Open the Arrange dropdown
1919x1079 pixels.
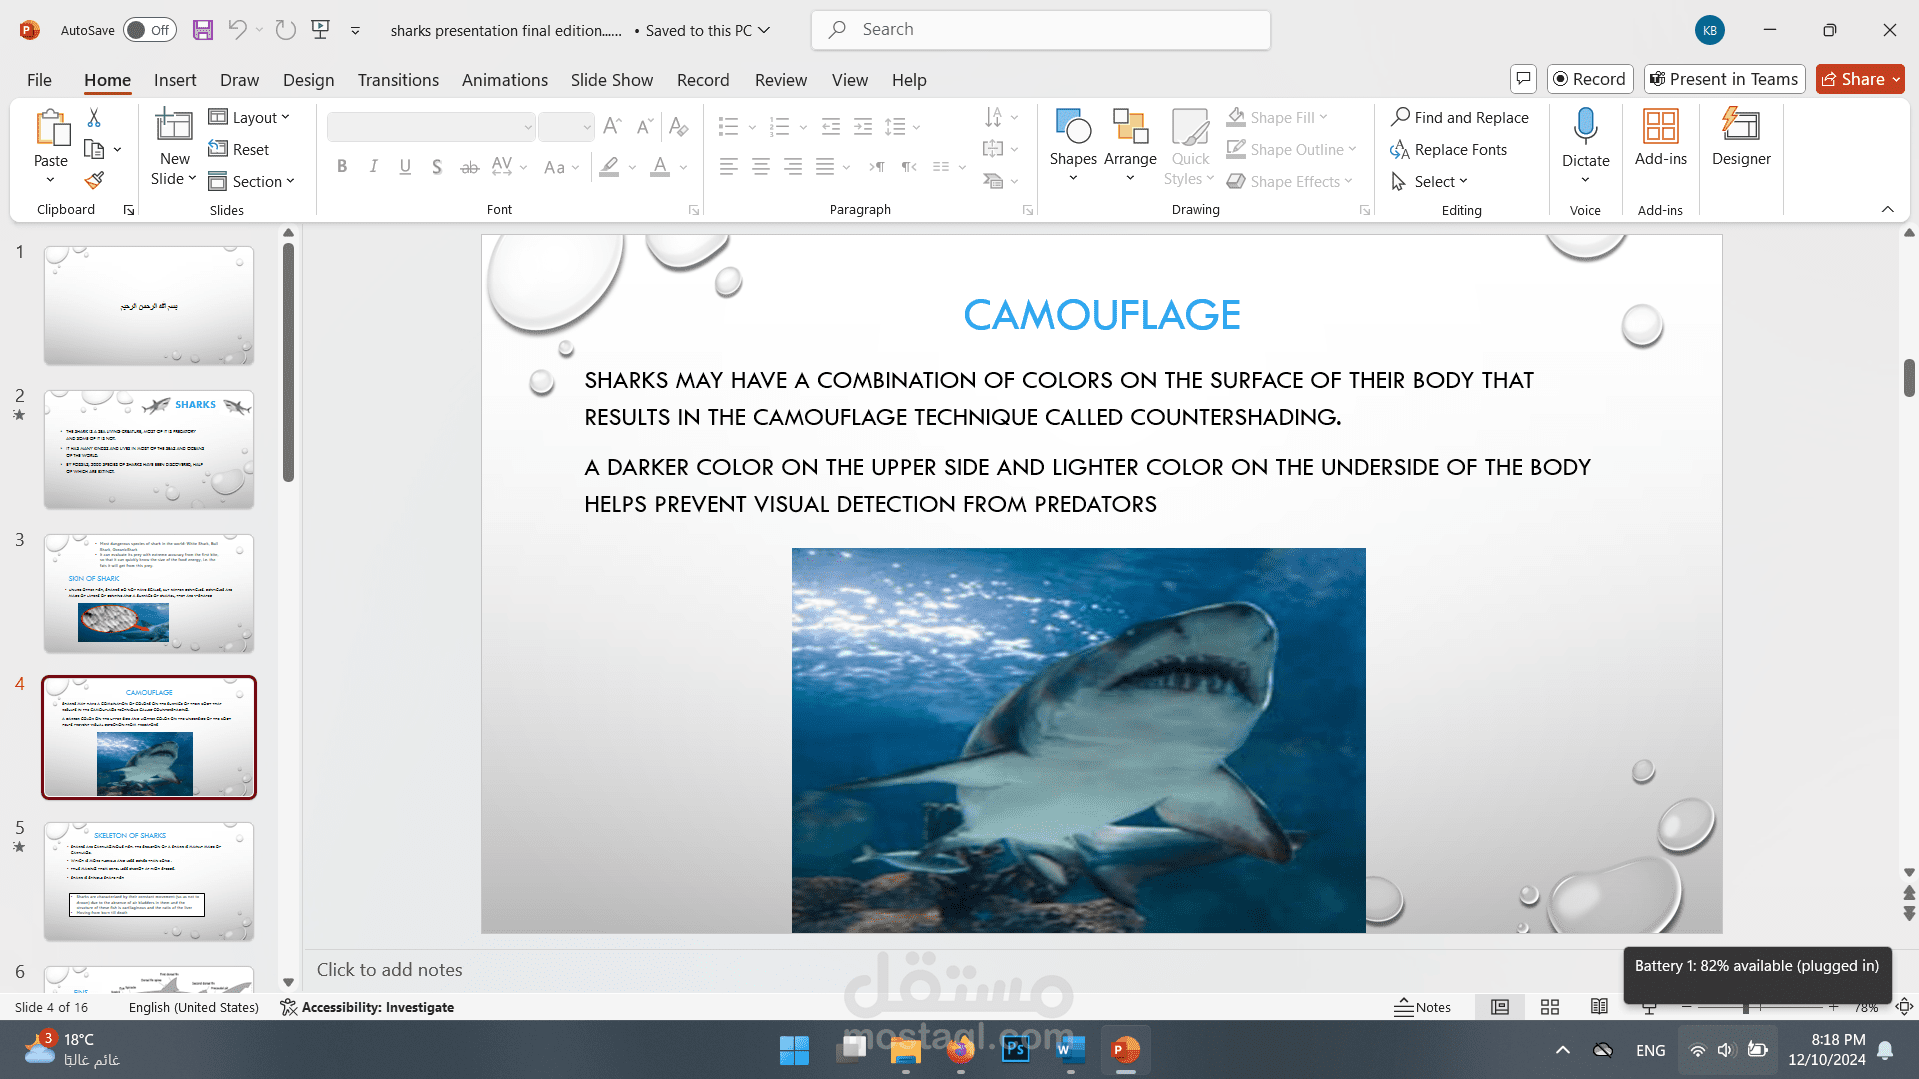tap(1130, 145)
